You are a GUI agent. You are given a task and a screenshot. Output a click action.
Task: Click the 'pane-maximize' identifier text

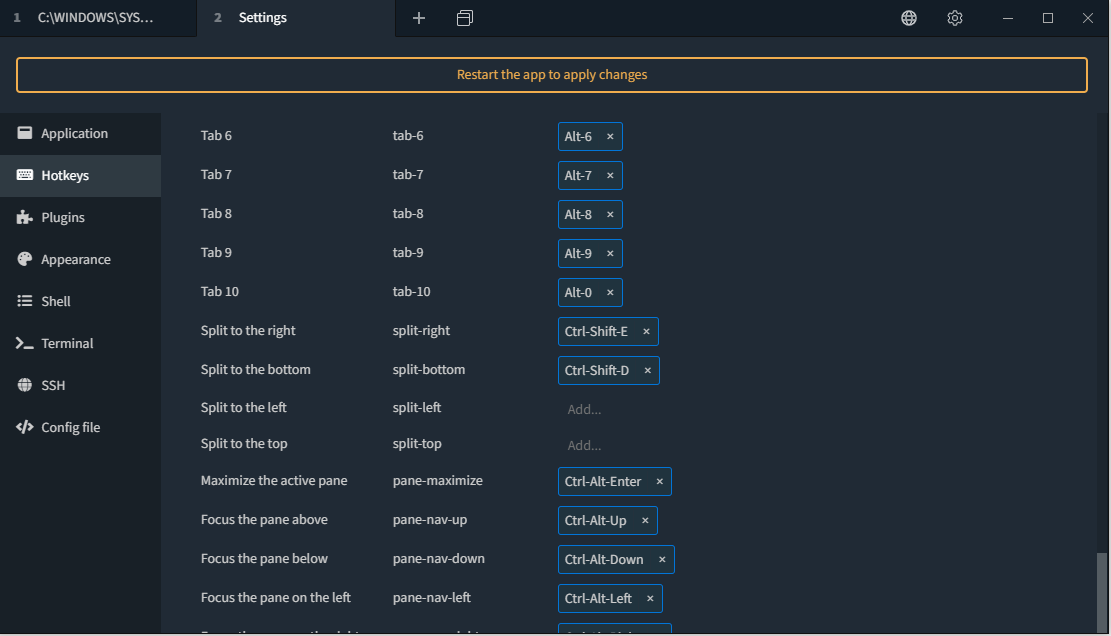point(438,481)
